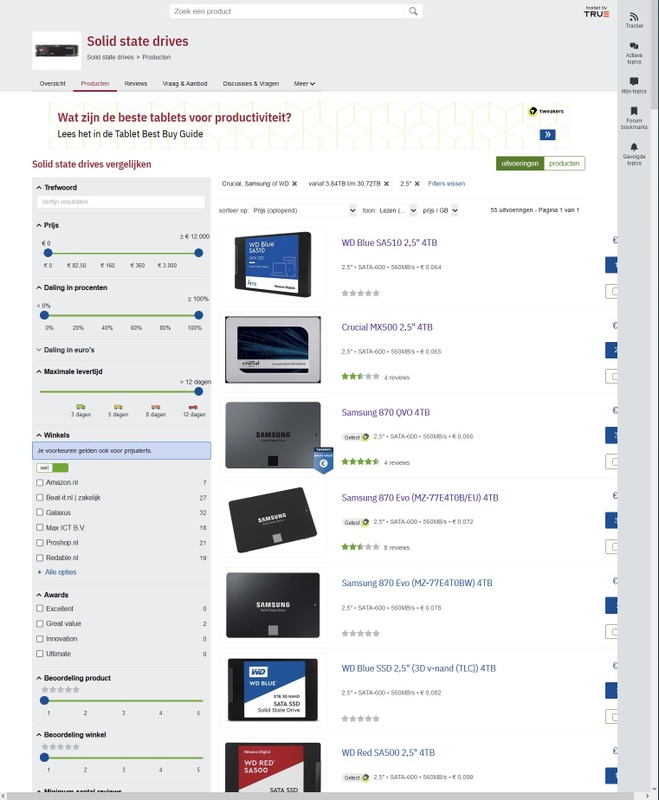Click the Beoordeling product slider handle
This screenshot has height=800, width=659.
pyautogui.click(x=44, y=701)
